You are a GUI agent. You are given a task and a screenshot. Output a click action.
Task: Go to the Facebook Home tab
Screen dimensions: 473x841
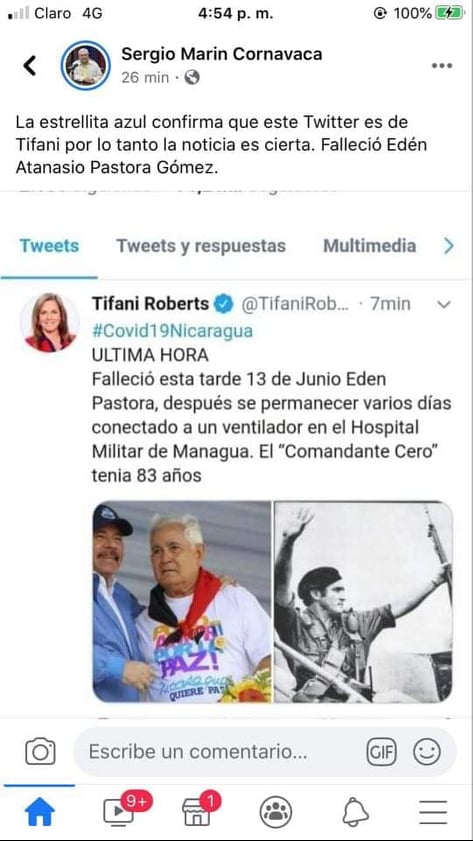click(x=40, y=812)
